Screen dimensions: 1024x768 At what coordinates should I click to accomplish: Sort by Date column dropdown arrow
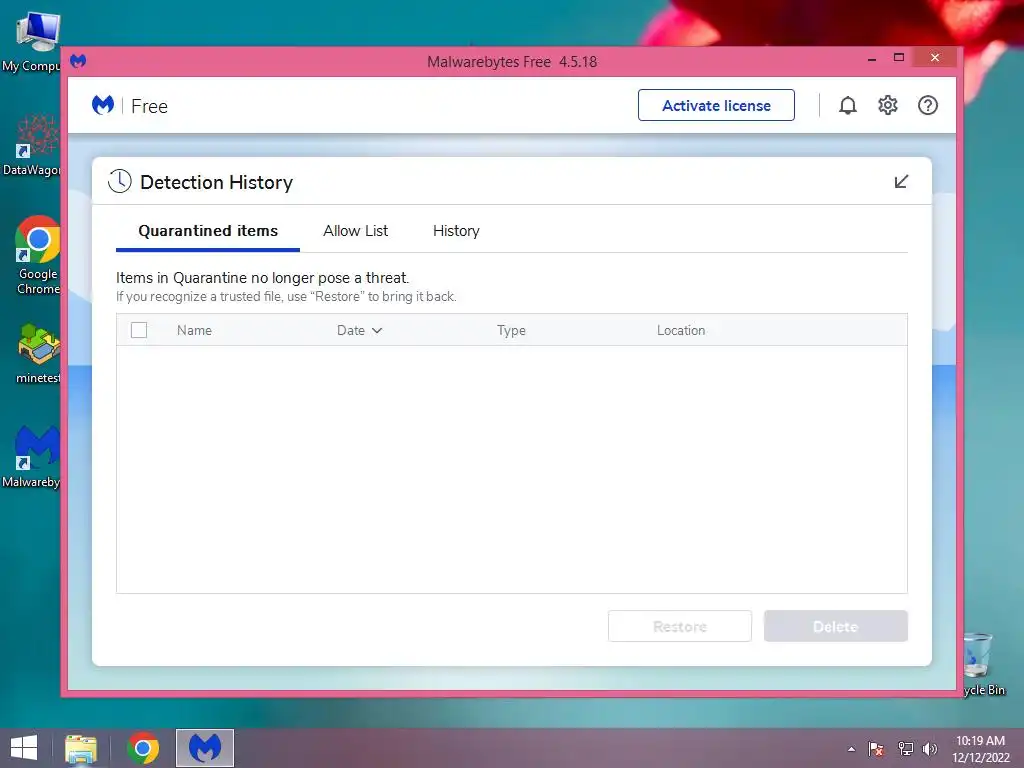coord(377,330)
